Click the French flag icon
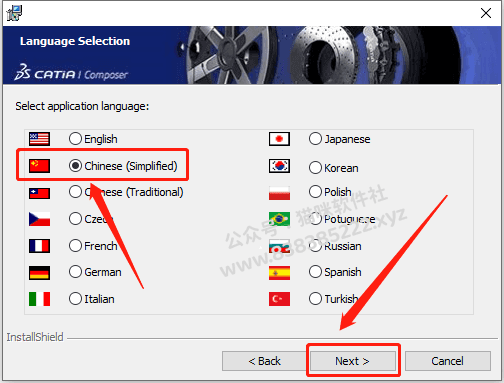This screenshot has height=383, width=504. coord(39,246)
